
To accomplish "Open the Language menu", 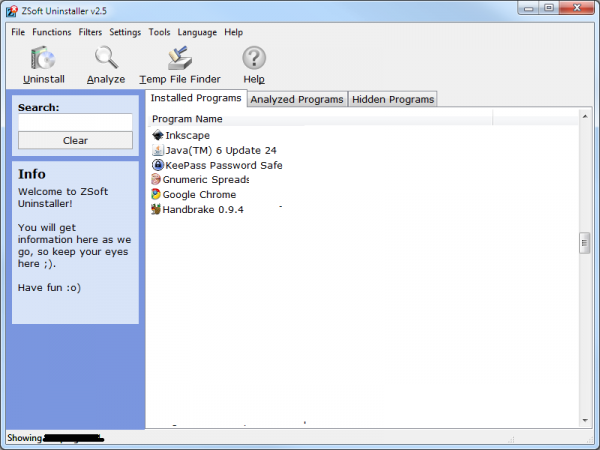I will [x=197, y=32].
